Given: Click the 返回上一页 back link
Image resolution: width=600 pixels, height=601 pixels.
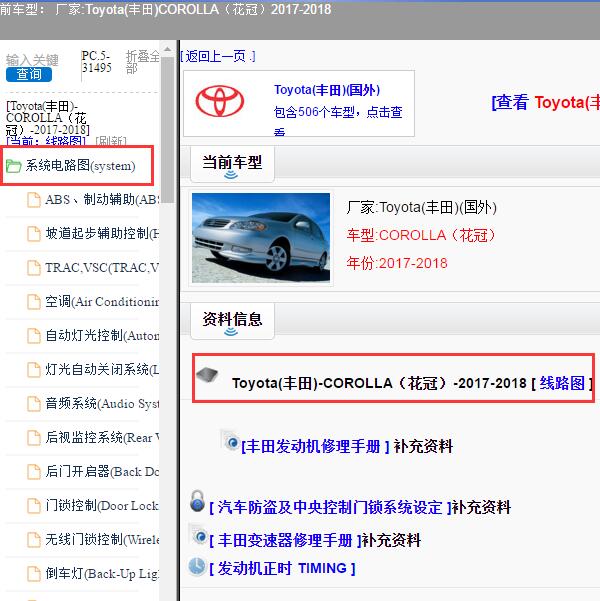Looking at the screenshot, I should [217, 56].
